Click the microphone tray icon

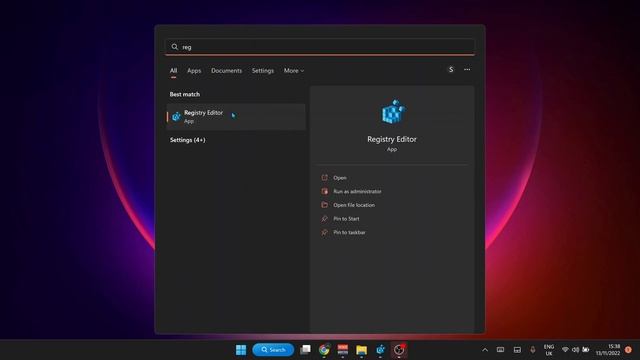click(533, 350)
